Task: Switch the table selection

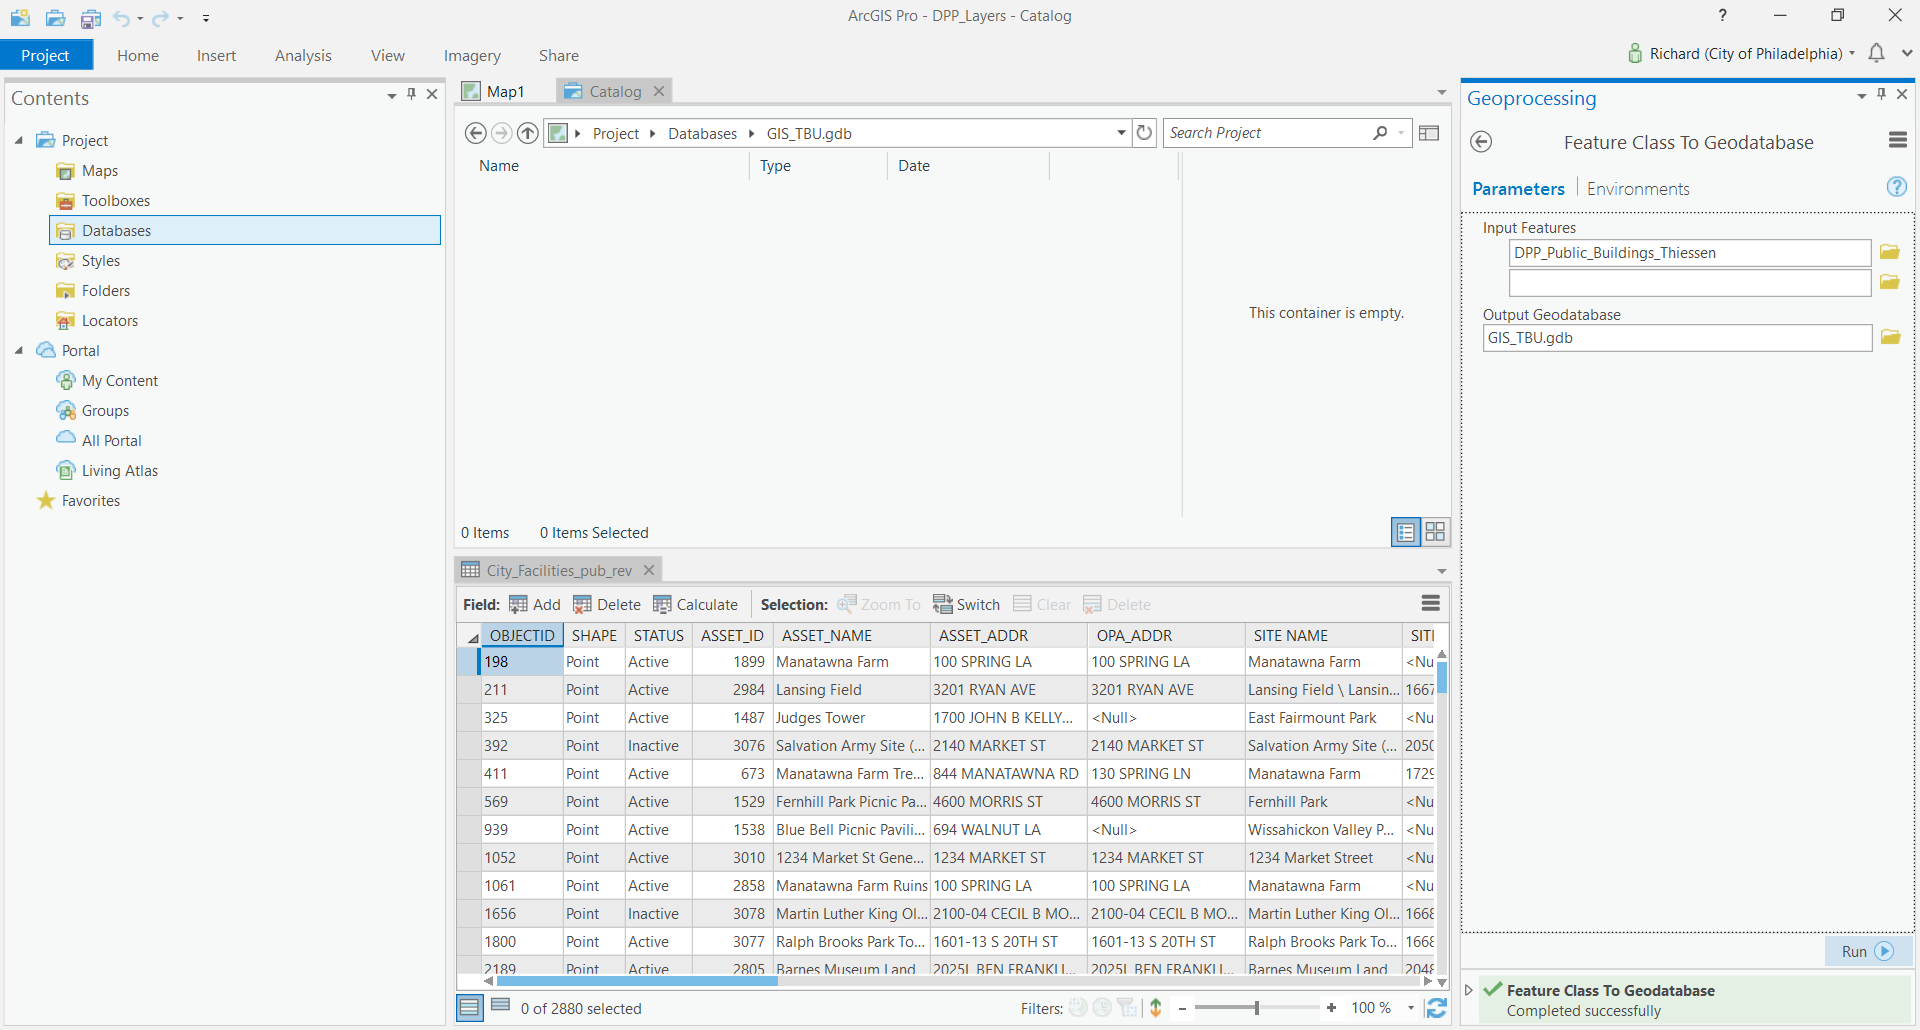Action: coord(966,604)
